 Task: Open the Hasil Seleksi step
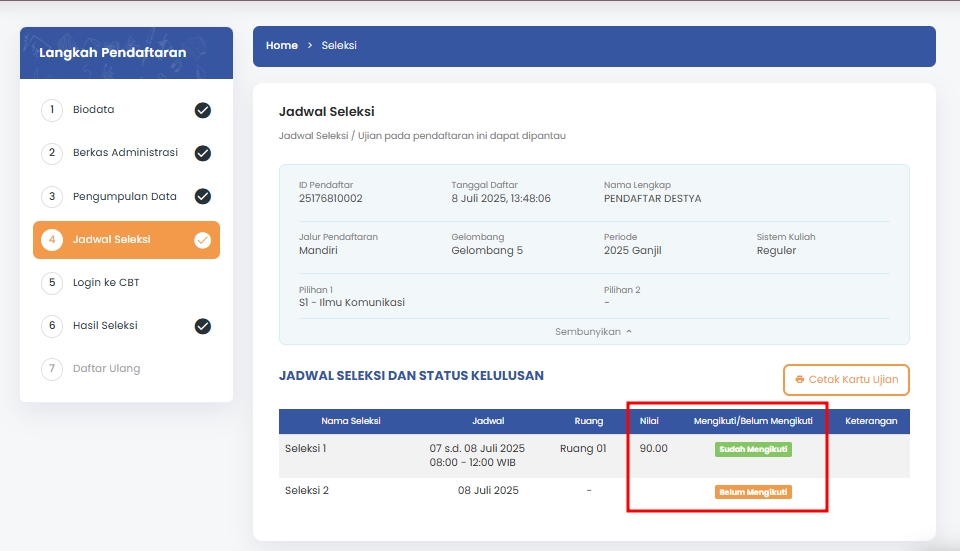click(105, 326)
